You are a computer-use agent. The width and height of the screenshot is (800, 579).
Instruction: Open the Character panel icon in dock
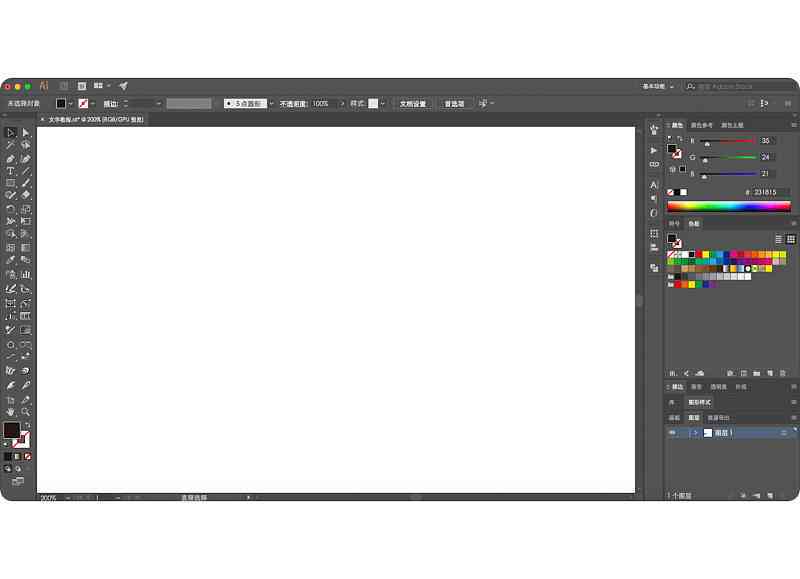point(654,184)
